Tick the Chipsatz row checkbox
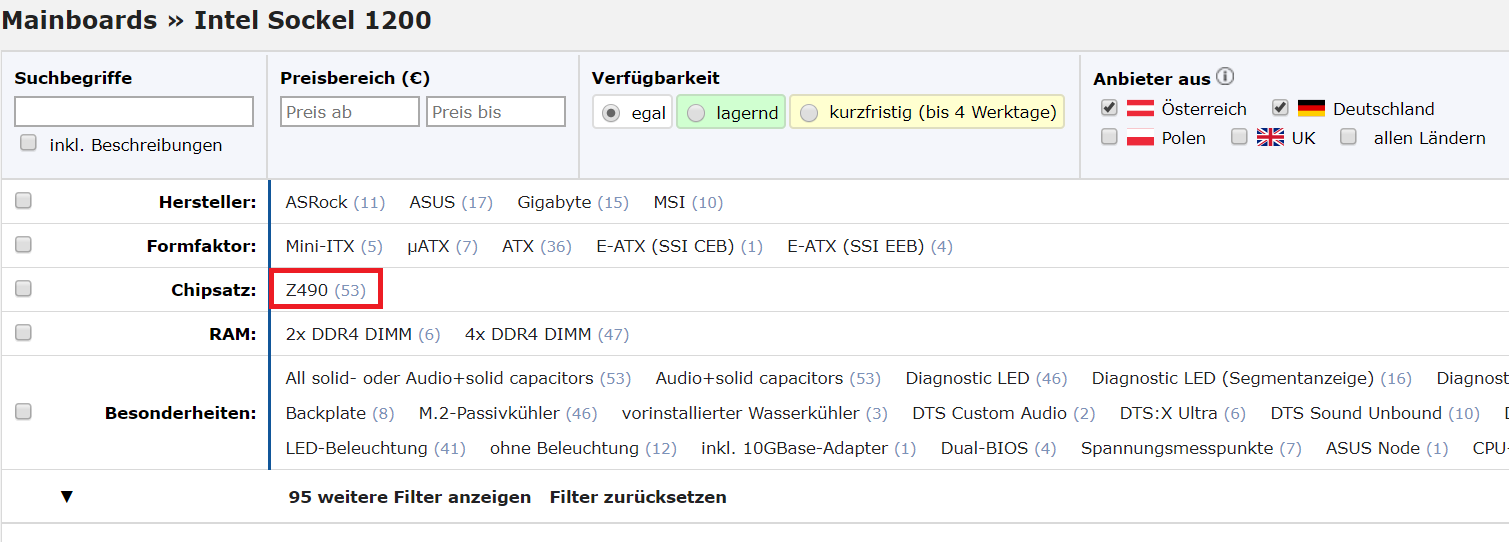 click(x=23, y=289)
